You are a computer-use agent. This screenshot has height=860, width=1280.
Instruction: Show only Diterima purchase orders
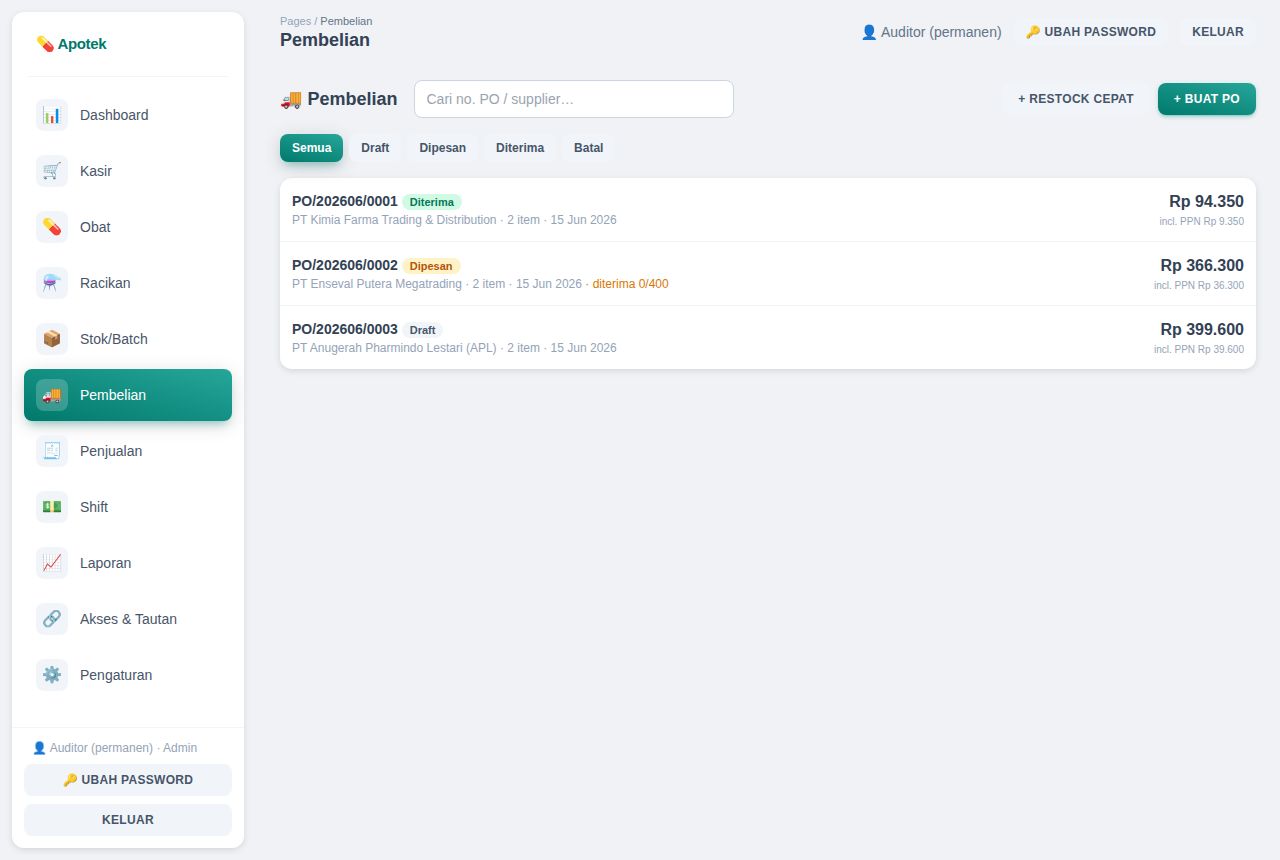click(520, 148)
